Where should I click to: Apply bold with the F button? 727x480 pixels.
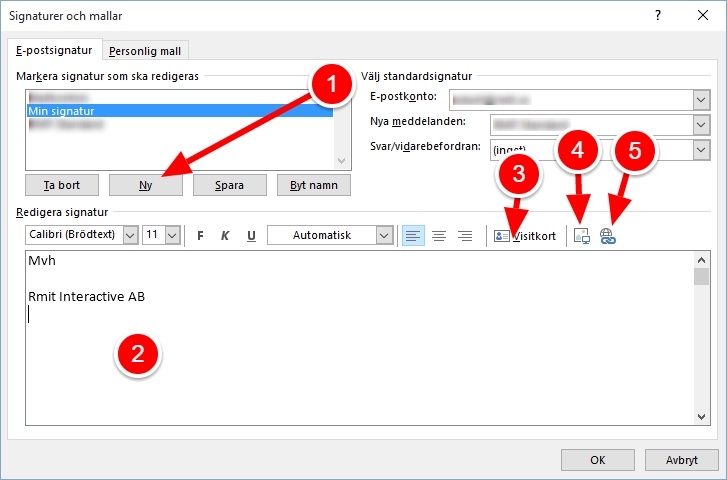pyautogui.click(x=200, y=236)
